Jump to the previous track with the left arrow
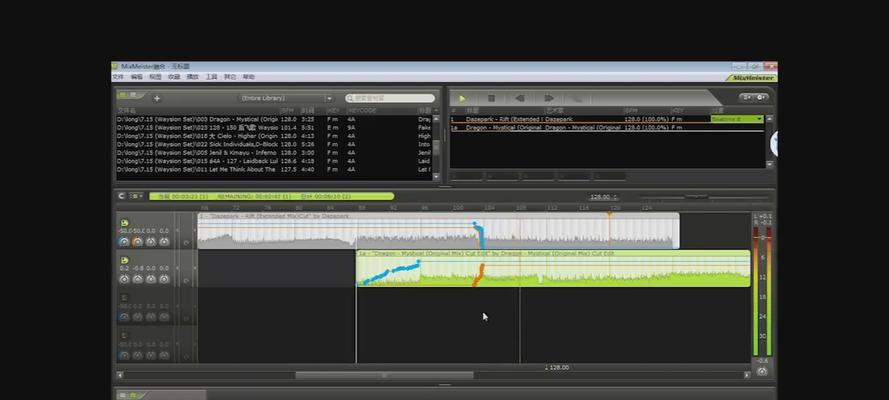889x400 pixels. (520, 99)
